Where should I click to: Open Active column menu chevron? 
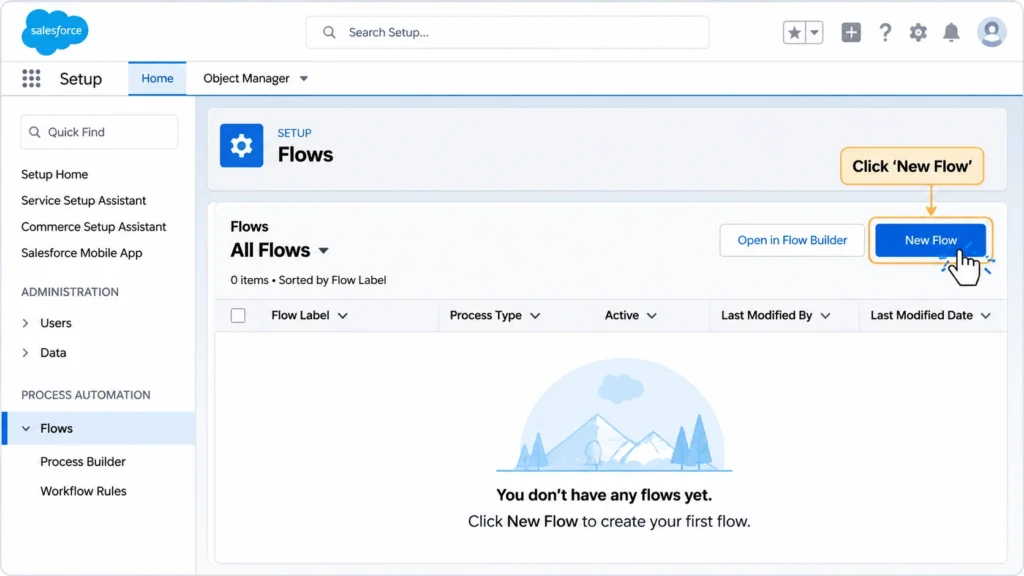point(652,316)
